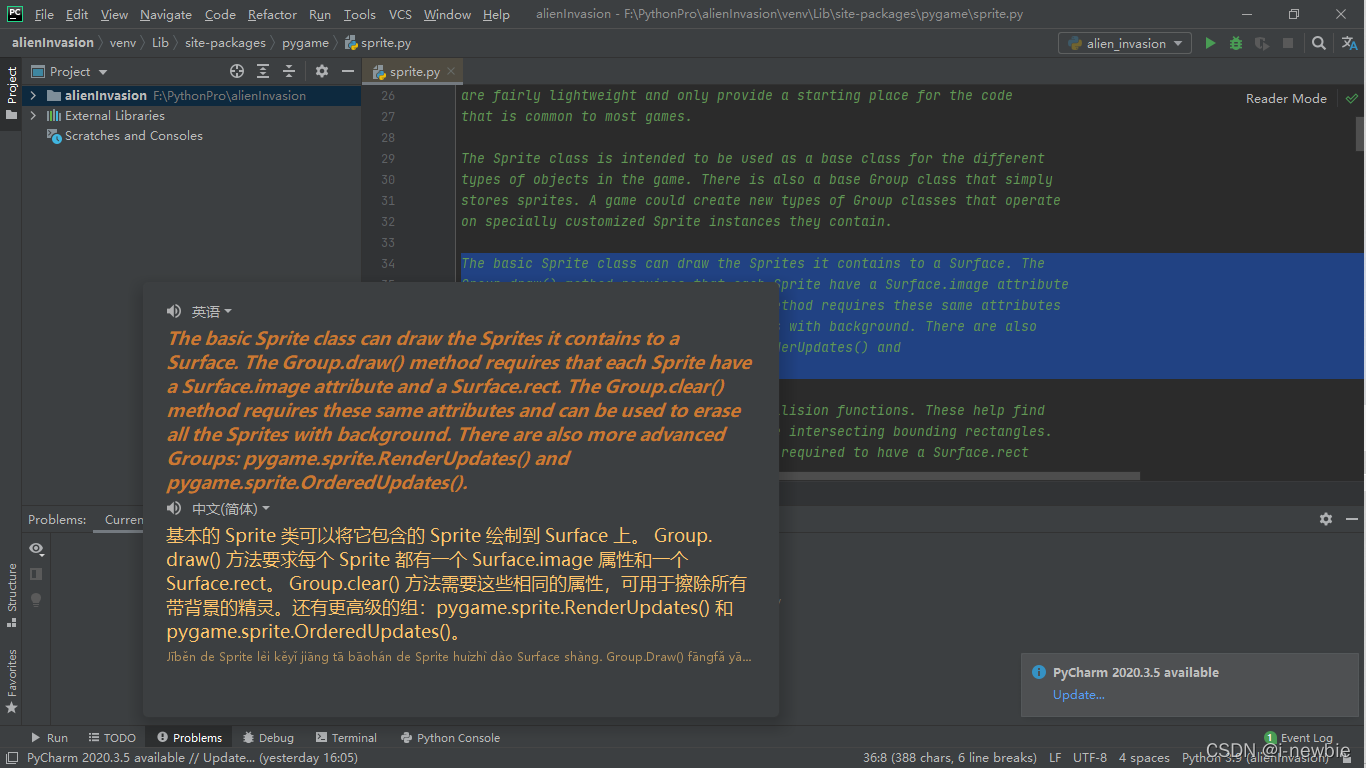Click inspection status checkmark in editor
The image size is (1366, 768).
tap(1352, 98)
